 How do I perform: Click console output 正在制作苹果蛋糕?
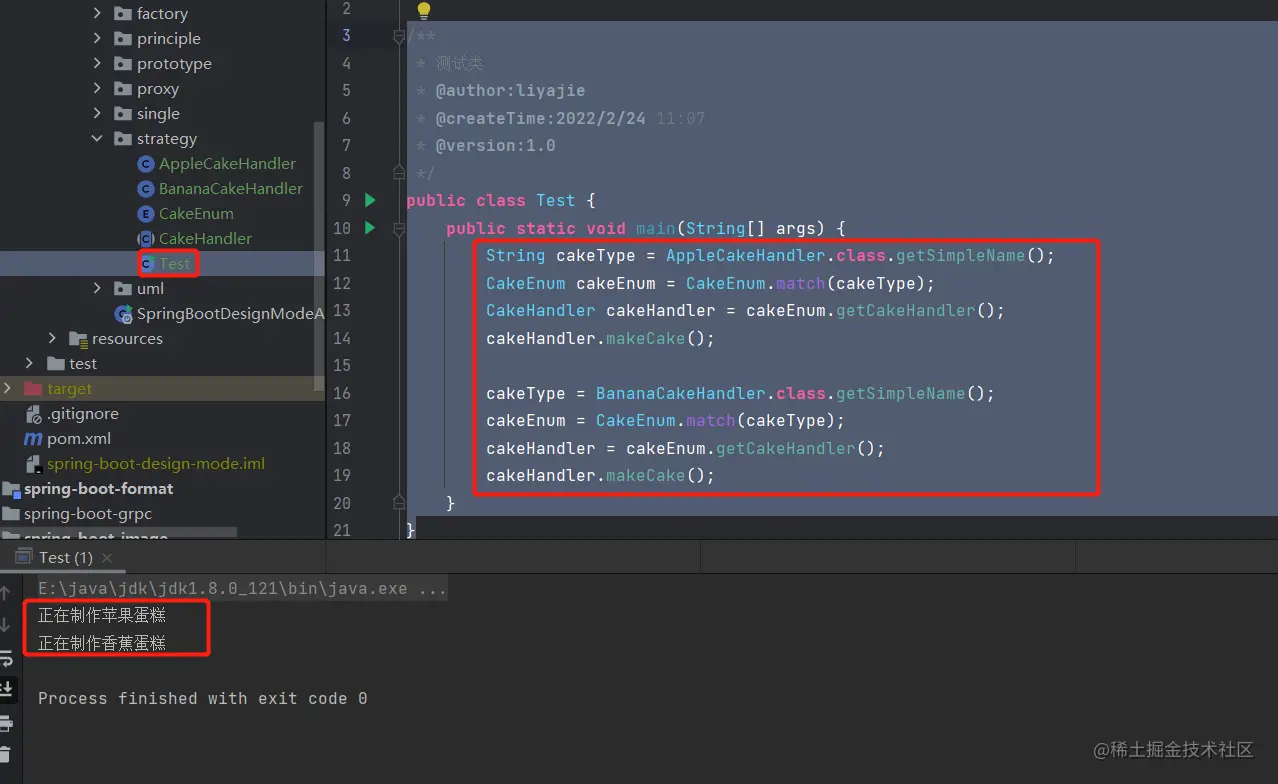click(x=102, y=615)
